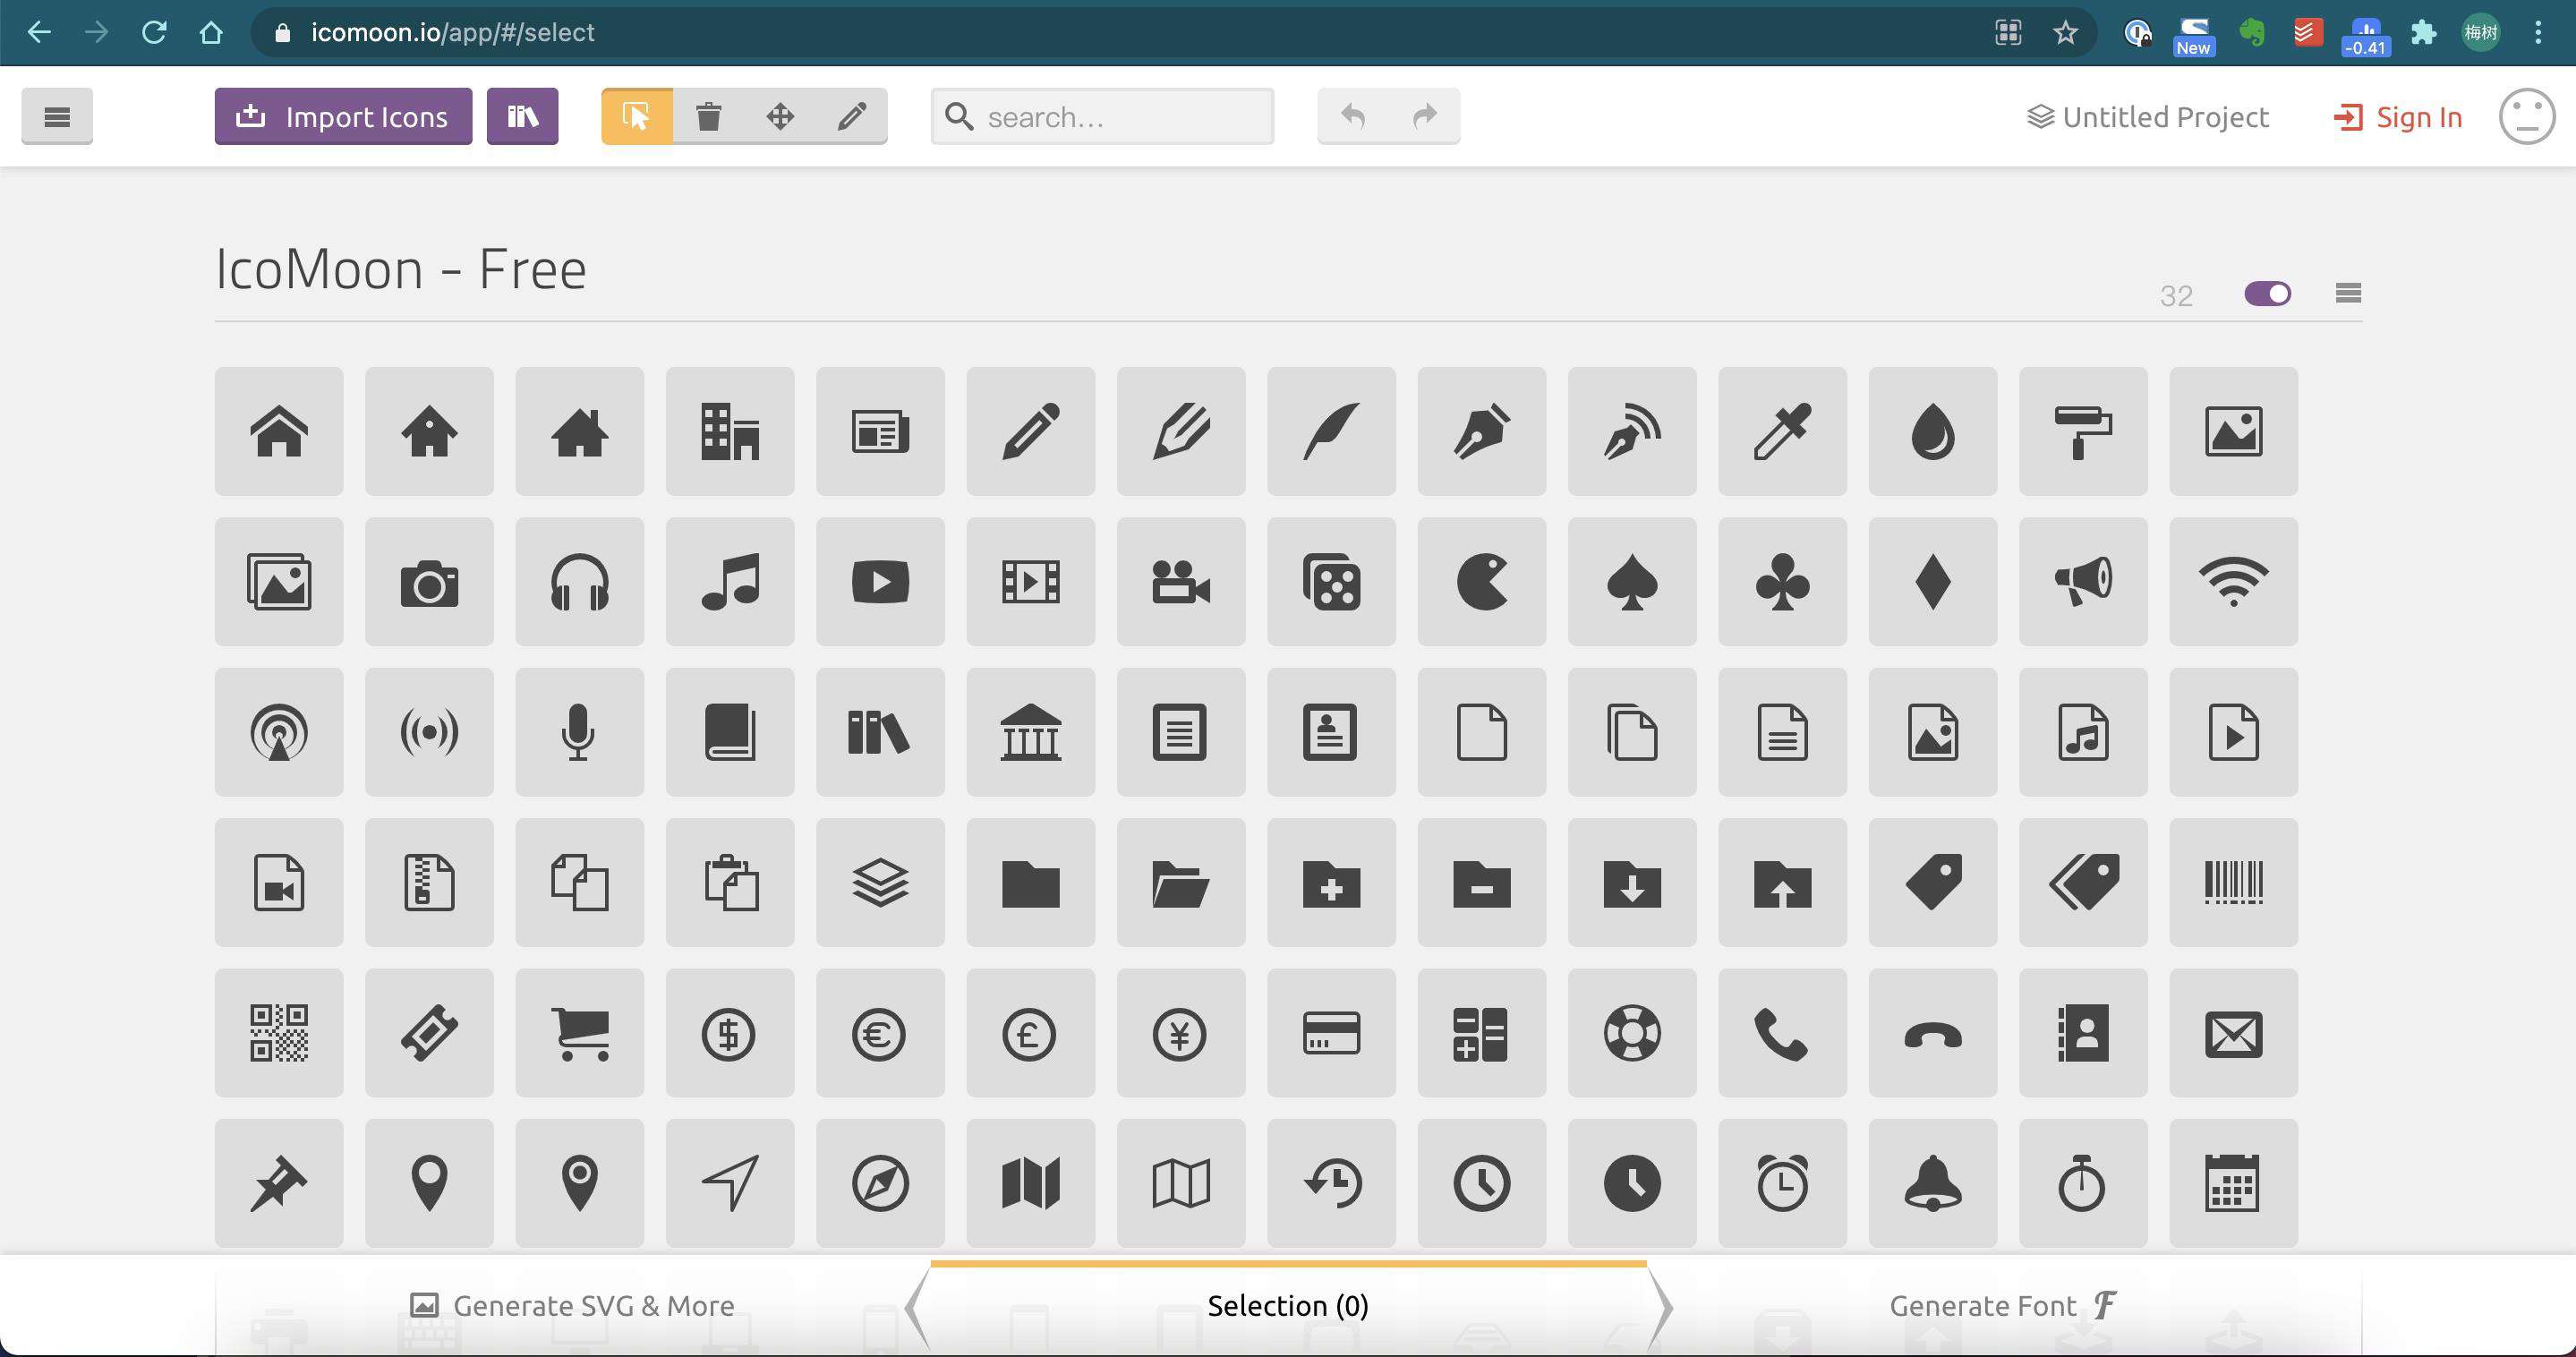Select the pacman icon
Viewport: 2576px width, 1357px height.
(1482, 582)
